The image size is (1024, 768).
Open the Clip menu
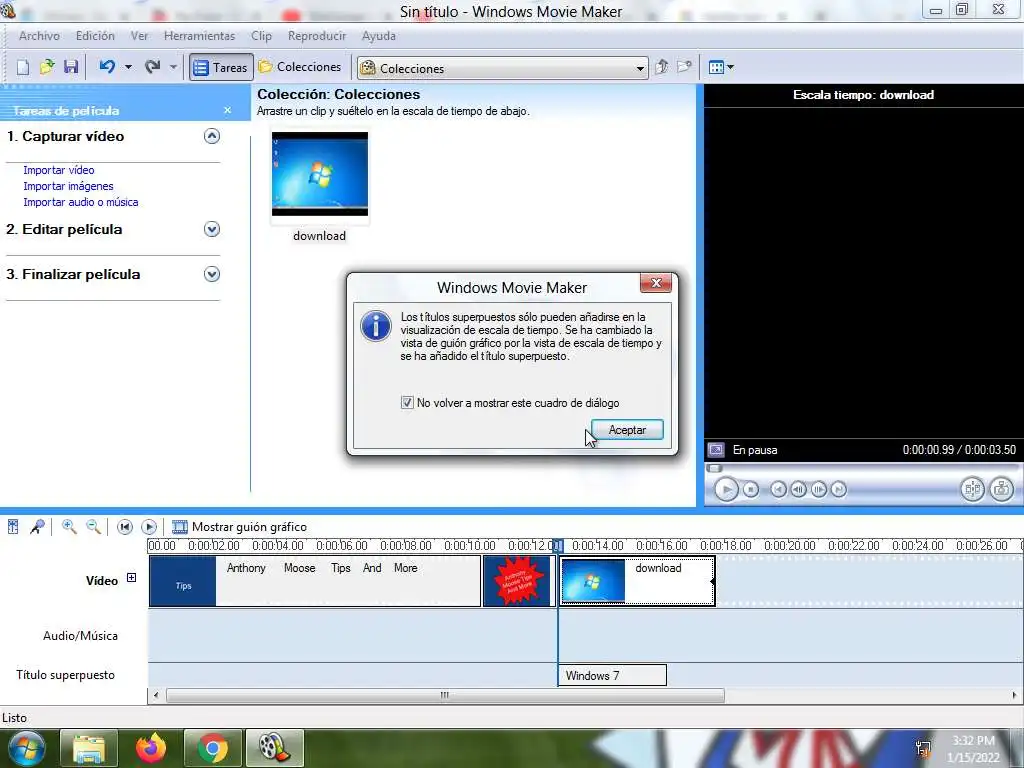coord(261,36)
